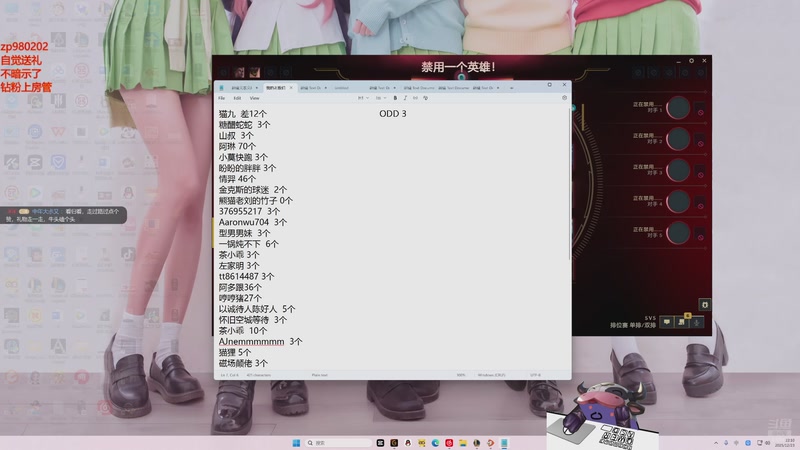Select opponent 1 ban portrait
This screenshot has height=450, width=800.
point(678,108)
